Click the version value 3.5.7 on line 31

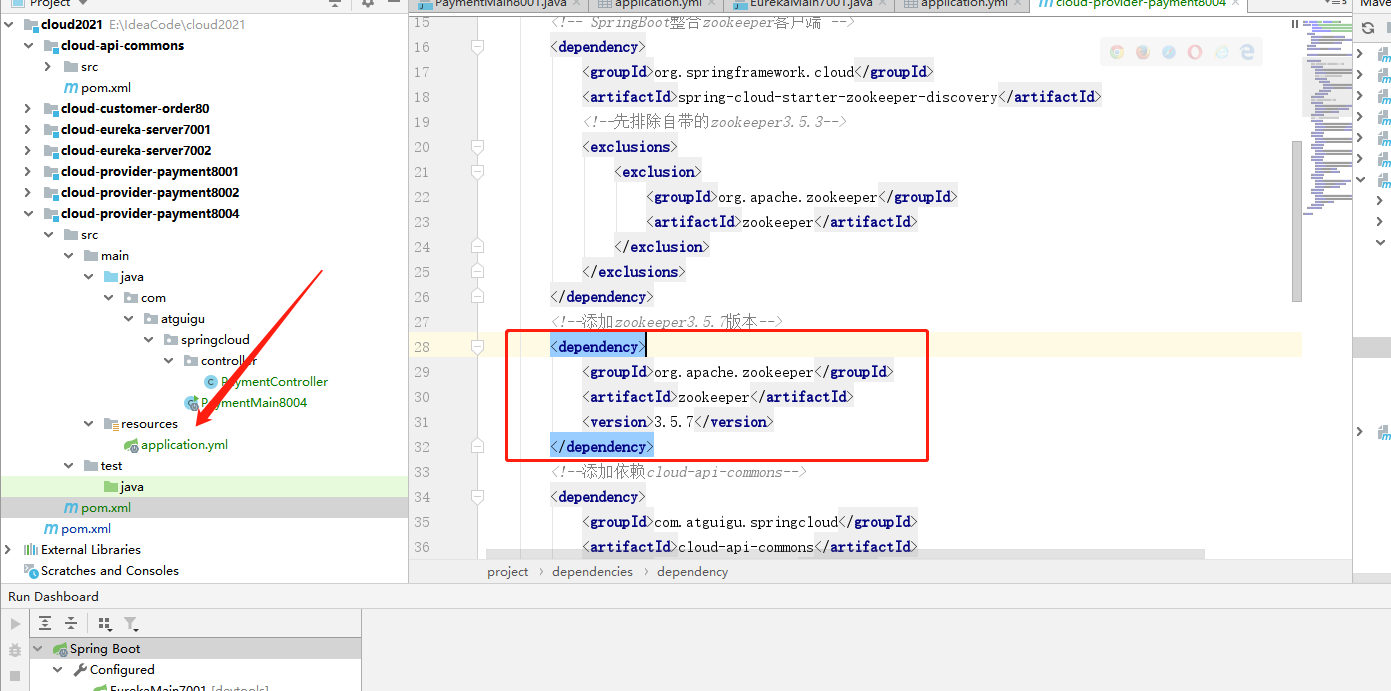[674, 422]
